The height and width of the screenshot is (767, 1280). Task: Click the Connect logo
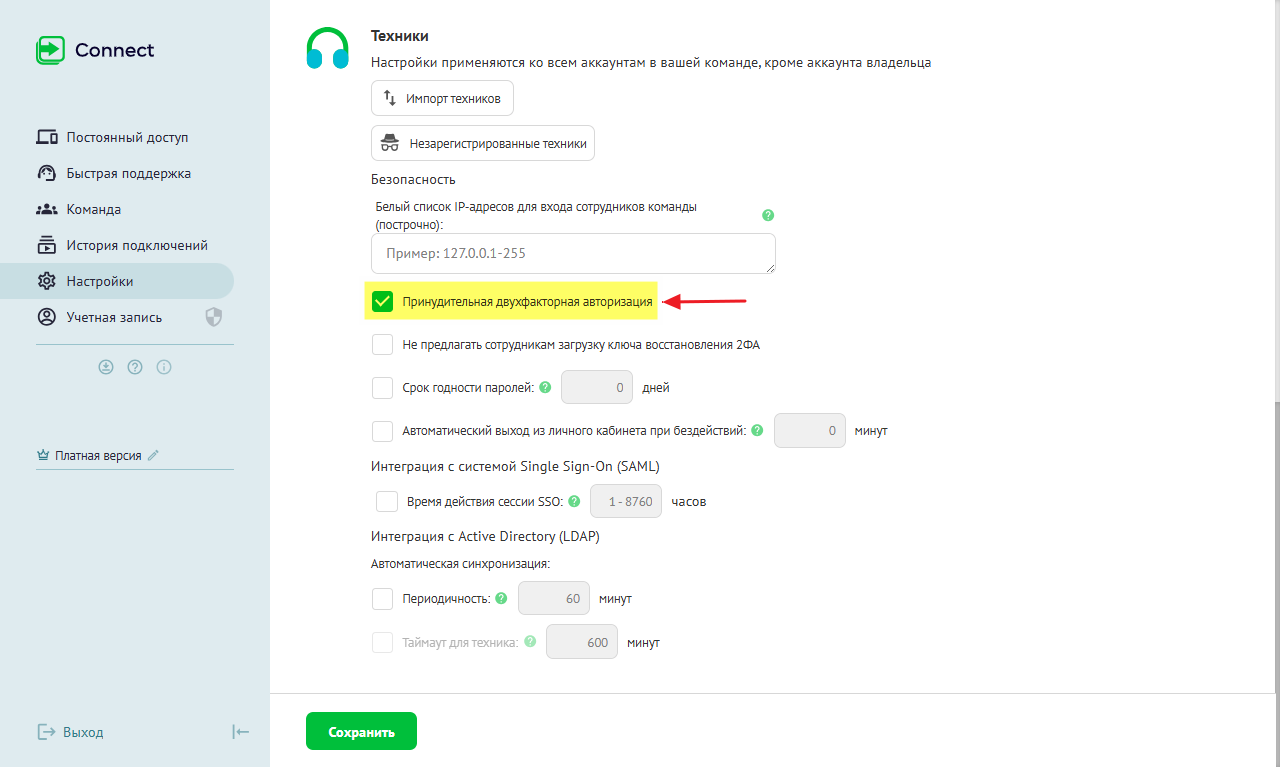95,50
